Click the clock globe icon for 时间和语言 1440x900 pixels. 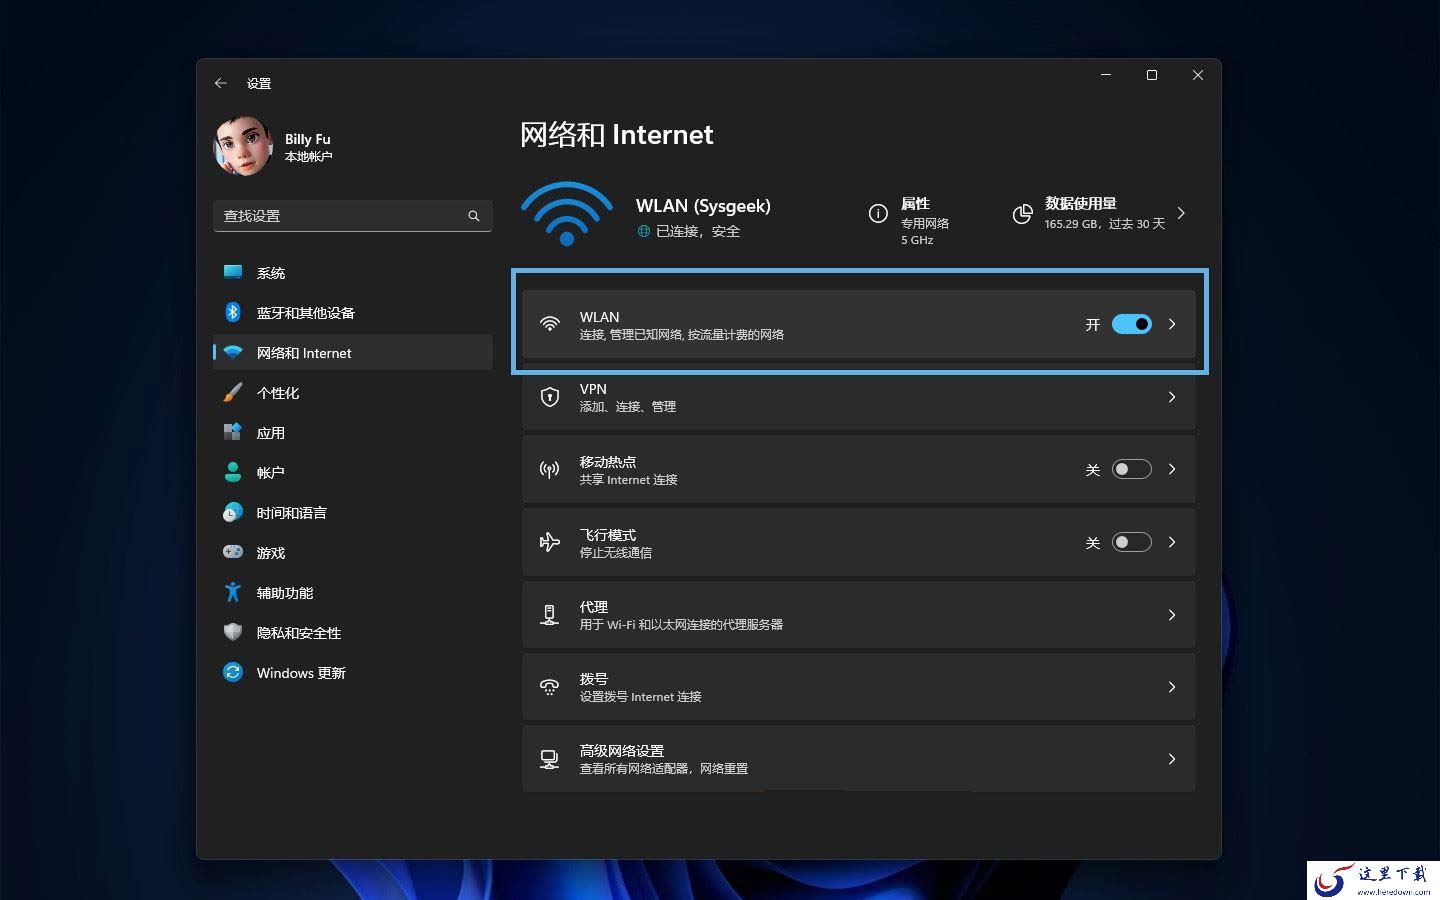pos(233,512)
